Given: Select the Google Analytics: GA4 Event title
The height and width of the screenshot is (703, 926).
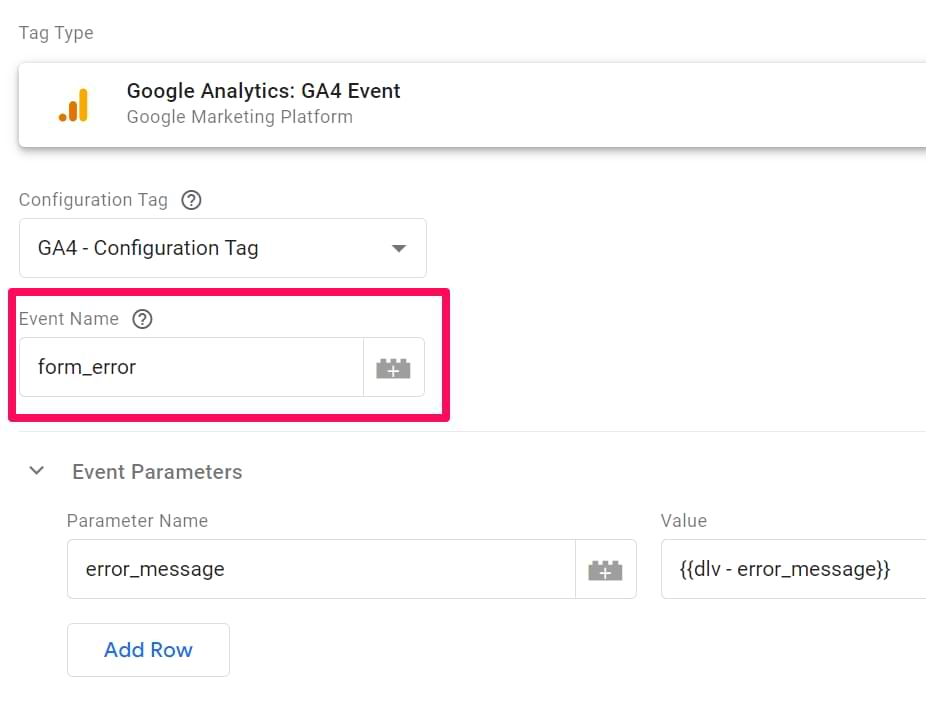Looking at the screenshot, I should 263,91.
